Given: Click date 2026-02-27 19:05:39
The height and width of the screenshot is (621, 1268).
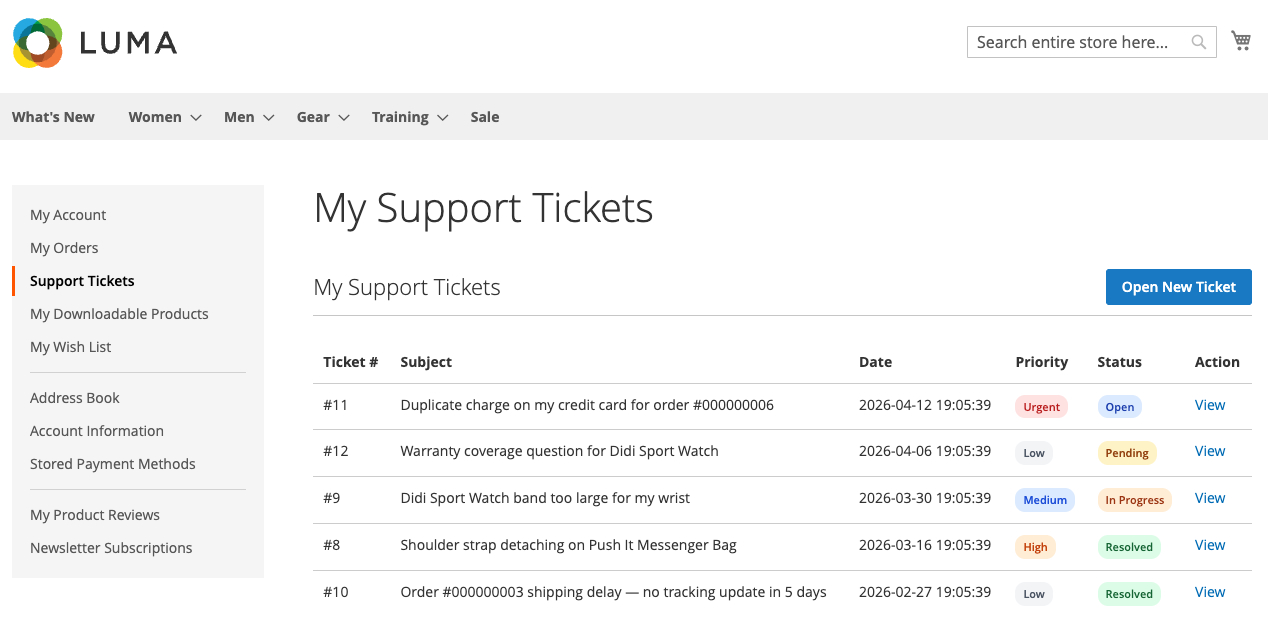Looking at the screenshot, I should (925, 592).
